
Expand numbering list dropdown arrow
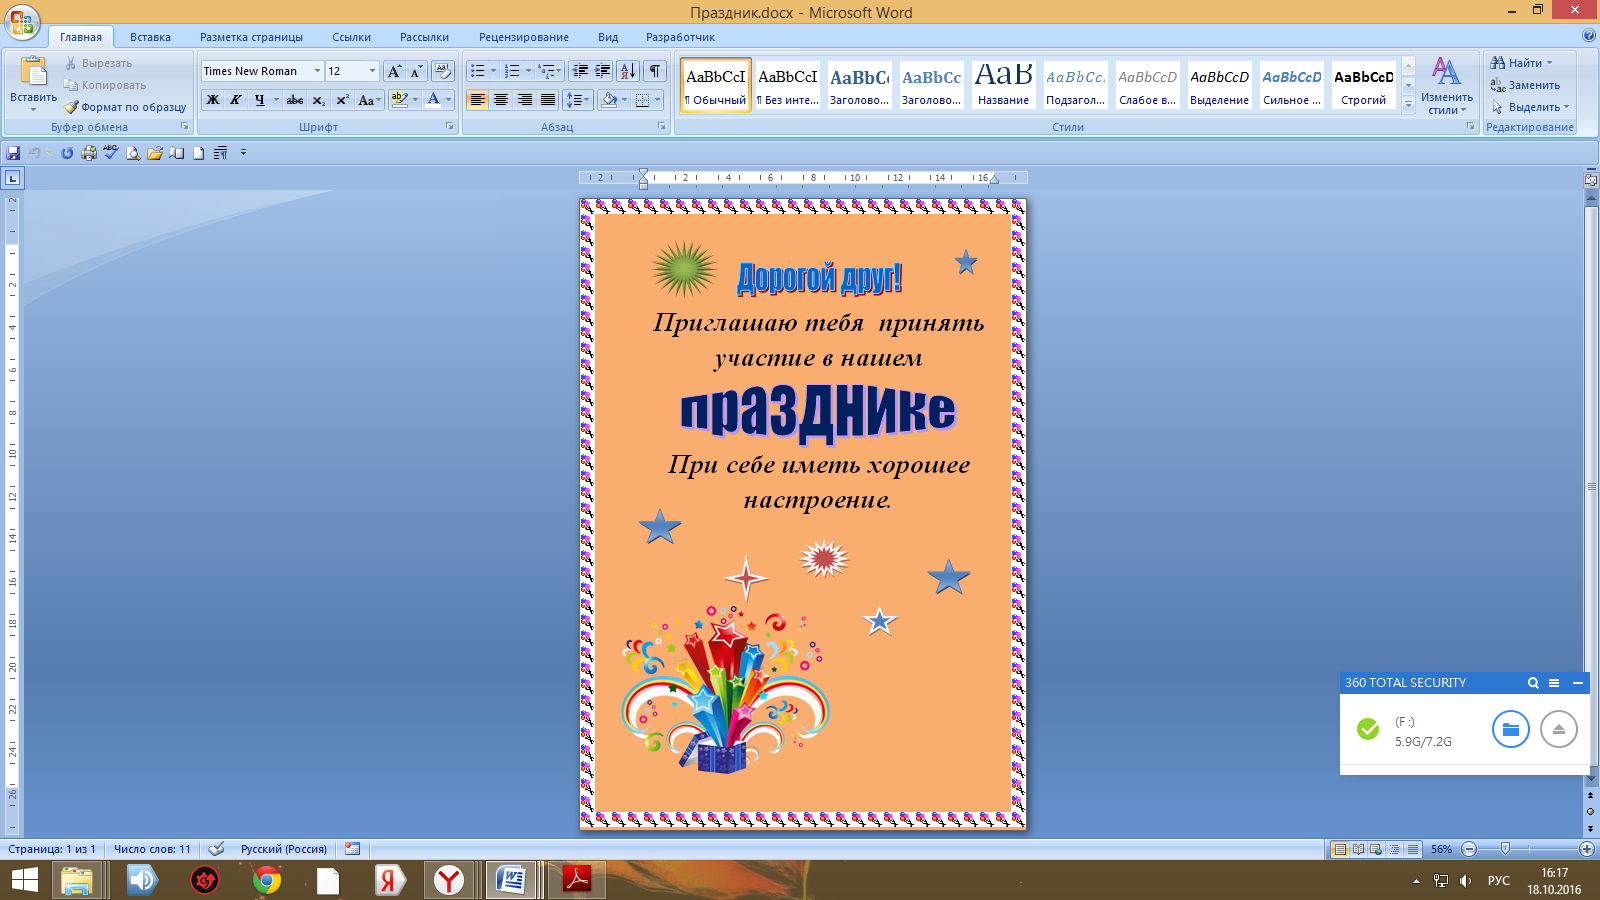528,71
